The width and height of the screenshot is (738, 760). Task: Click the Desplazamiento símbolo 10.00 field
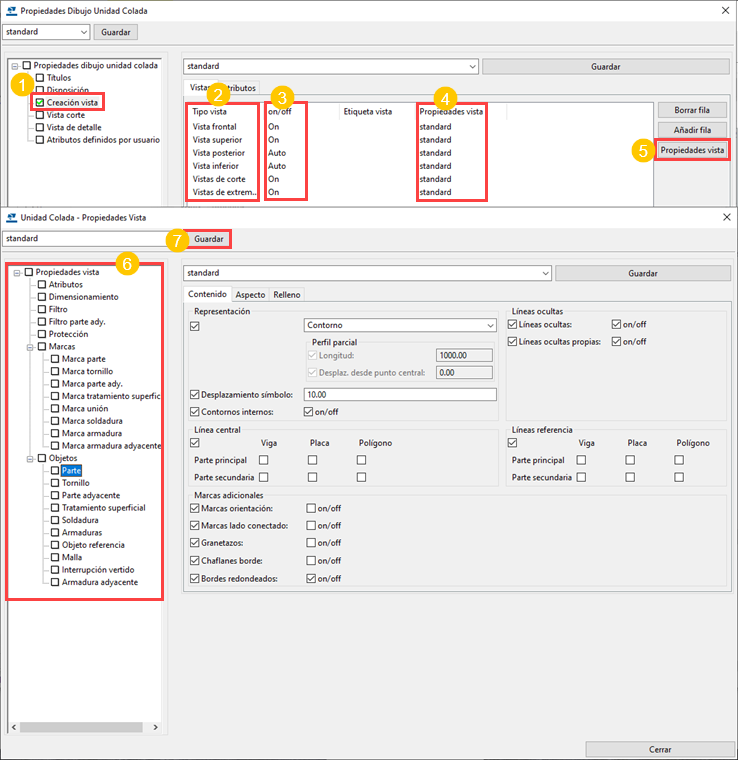pyautogui.click(x=400, y=395)
